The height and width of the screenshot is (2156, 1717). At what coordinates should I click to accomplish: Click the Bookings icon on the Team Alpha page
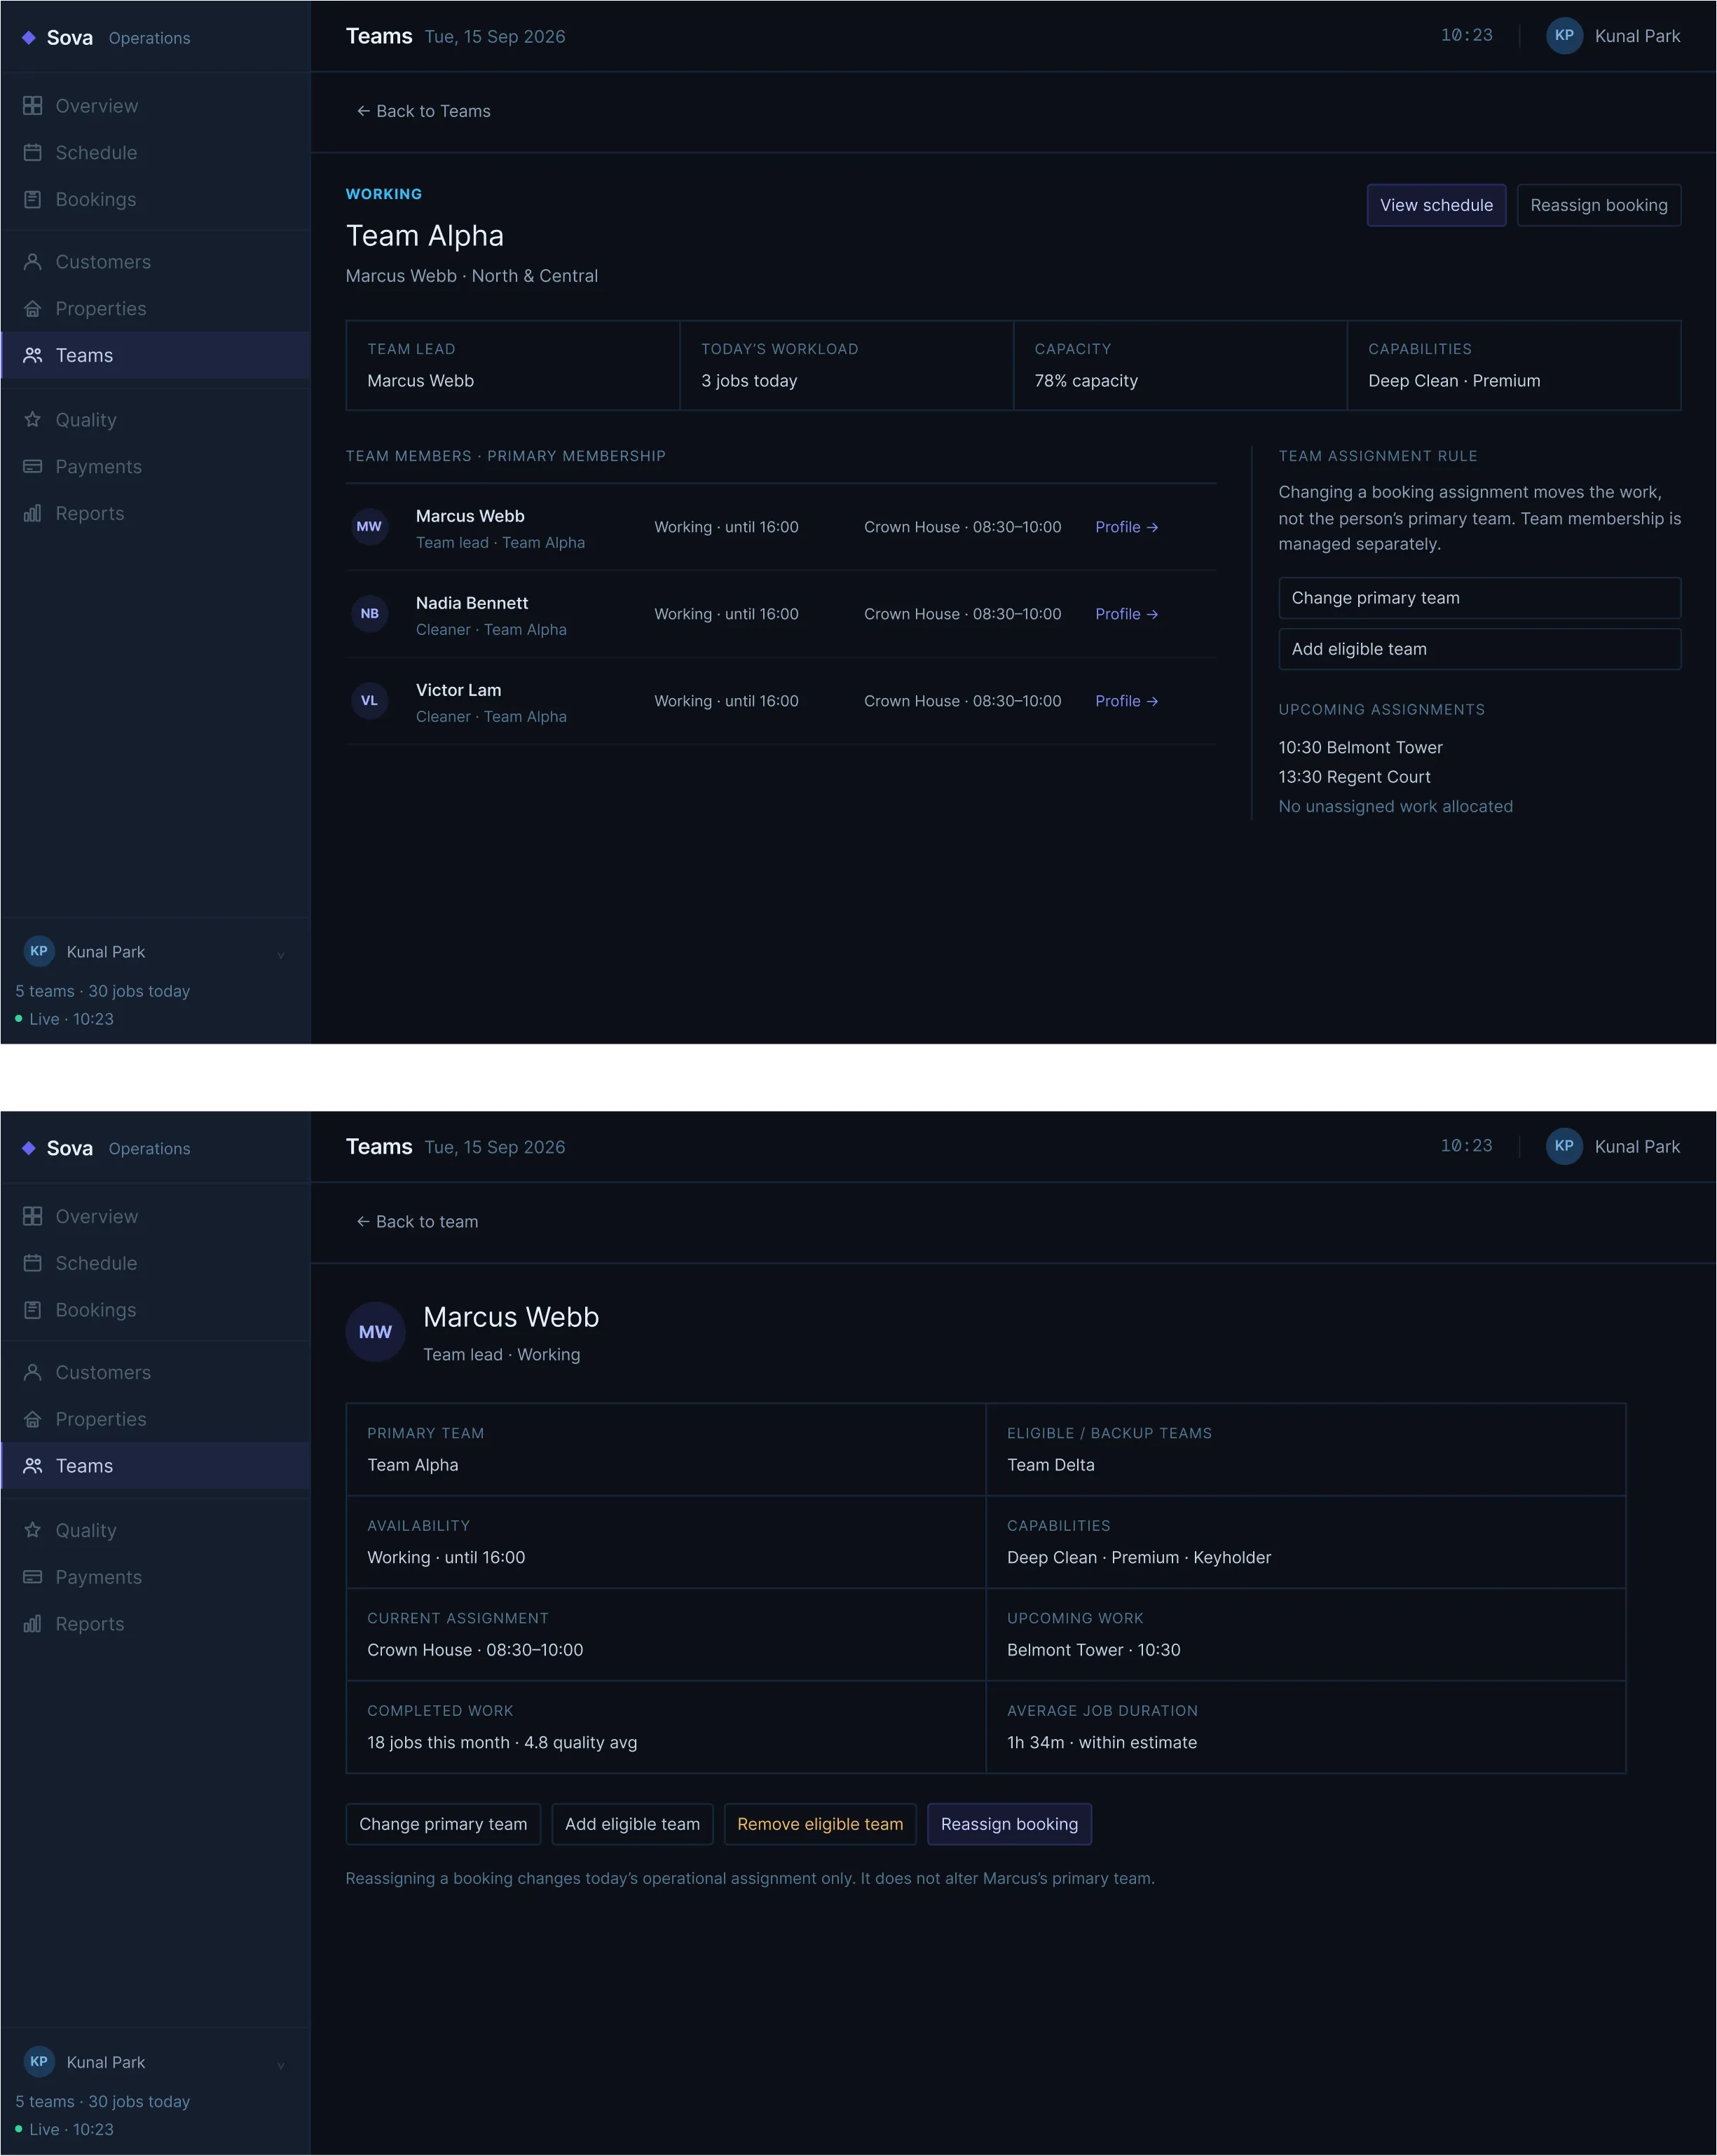click(33, 199)
